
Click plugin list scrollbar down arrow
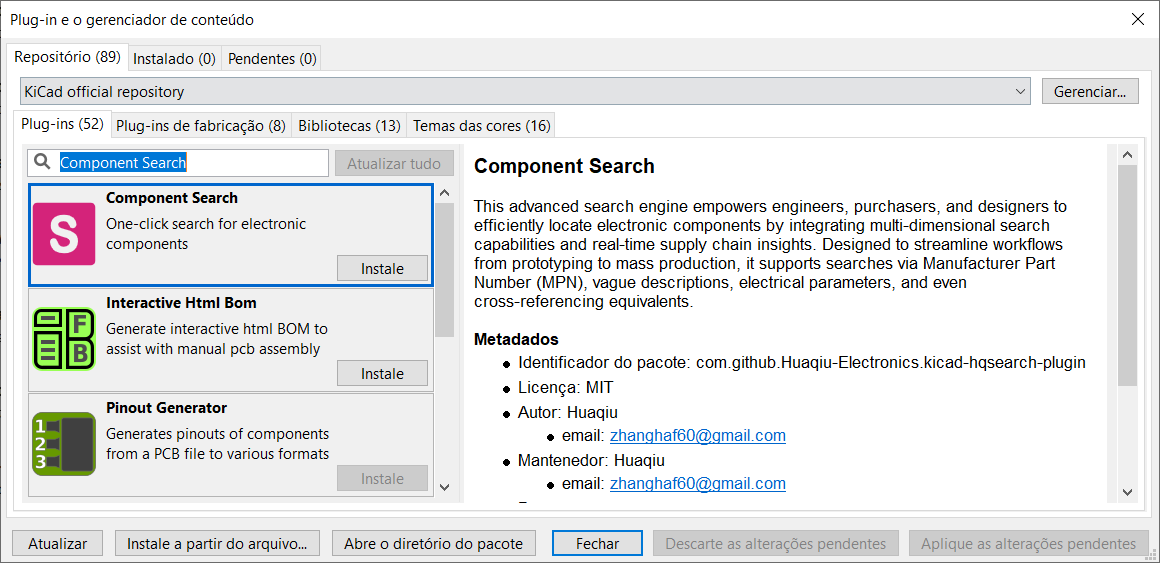click(x=445, y=487)
